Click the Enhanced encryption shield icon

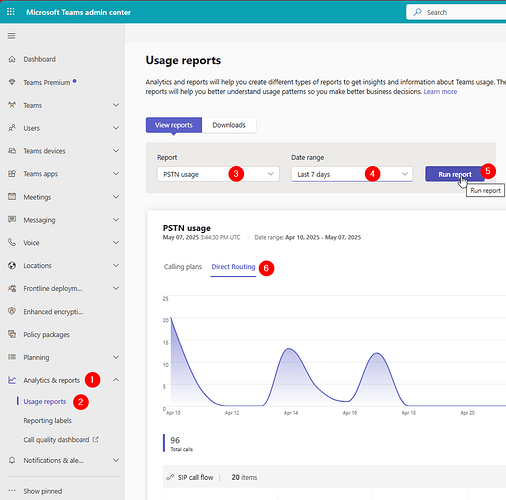pyautogui.click(x=12, y=311)
